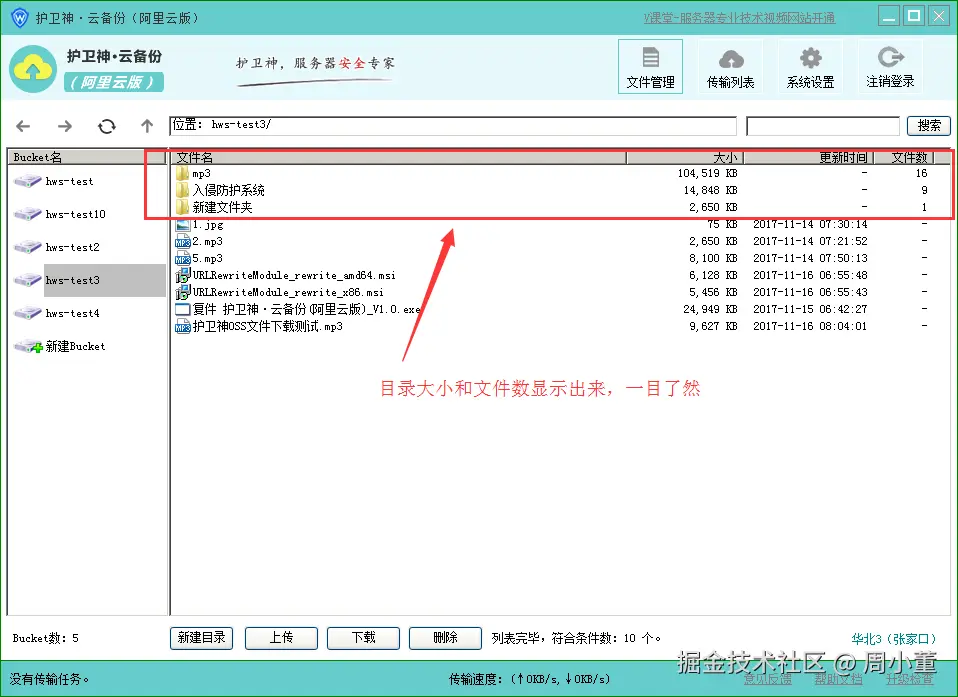Maximize the 护卫神·云备份 window

(x=914, y=16)
